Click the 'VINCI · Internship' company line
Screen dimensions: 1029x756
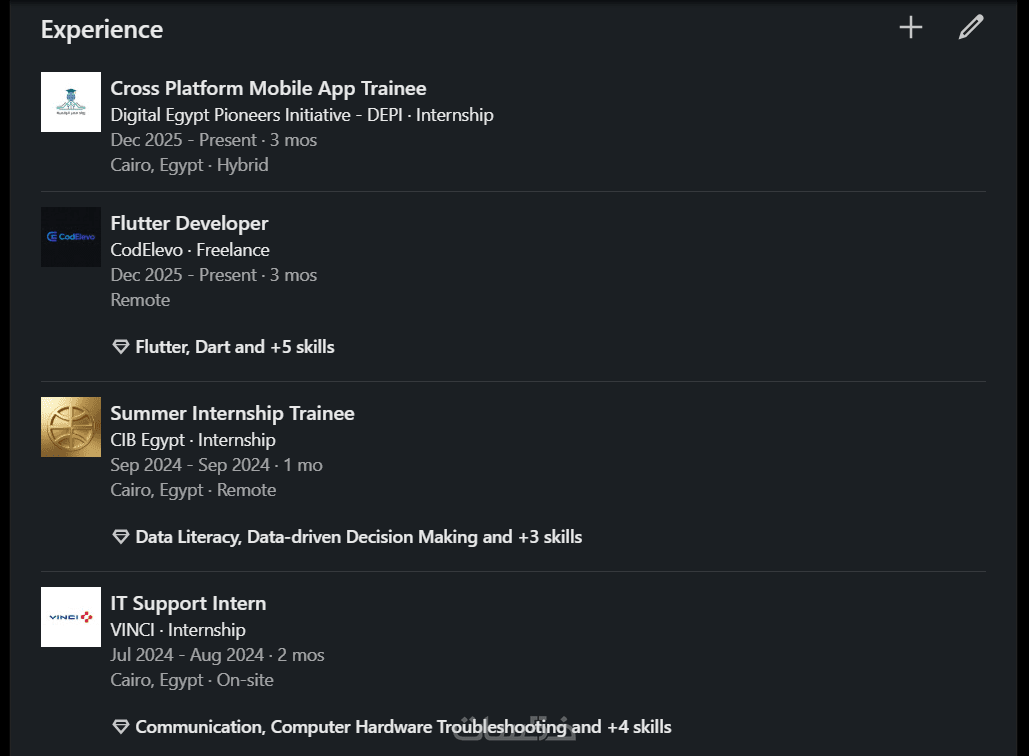coord(178,630)
